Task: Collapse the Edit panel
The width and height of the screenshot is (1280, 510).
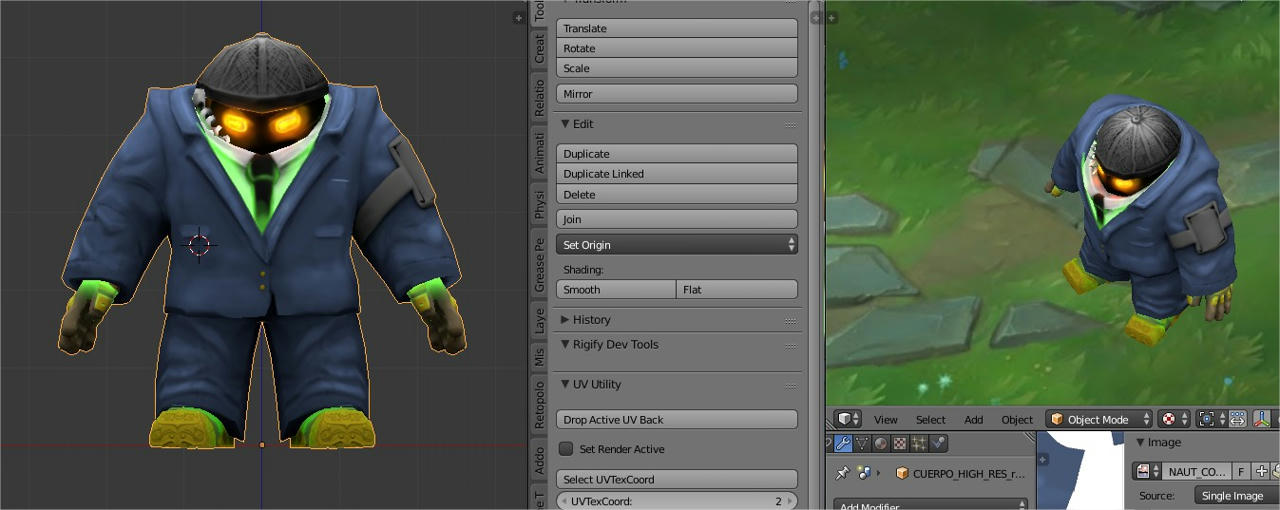Action: [x=565, y=124]
